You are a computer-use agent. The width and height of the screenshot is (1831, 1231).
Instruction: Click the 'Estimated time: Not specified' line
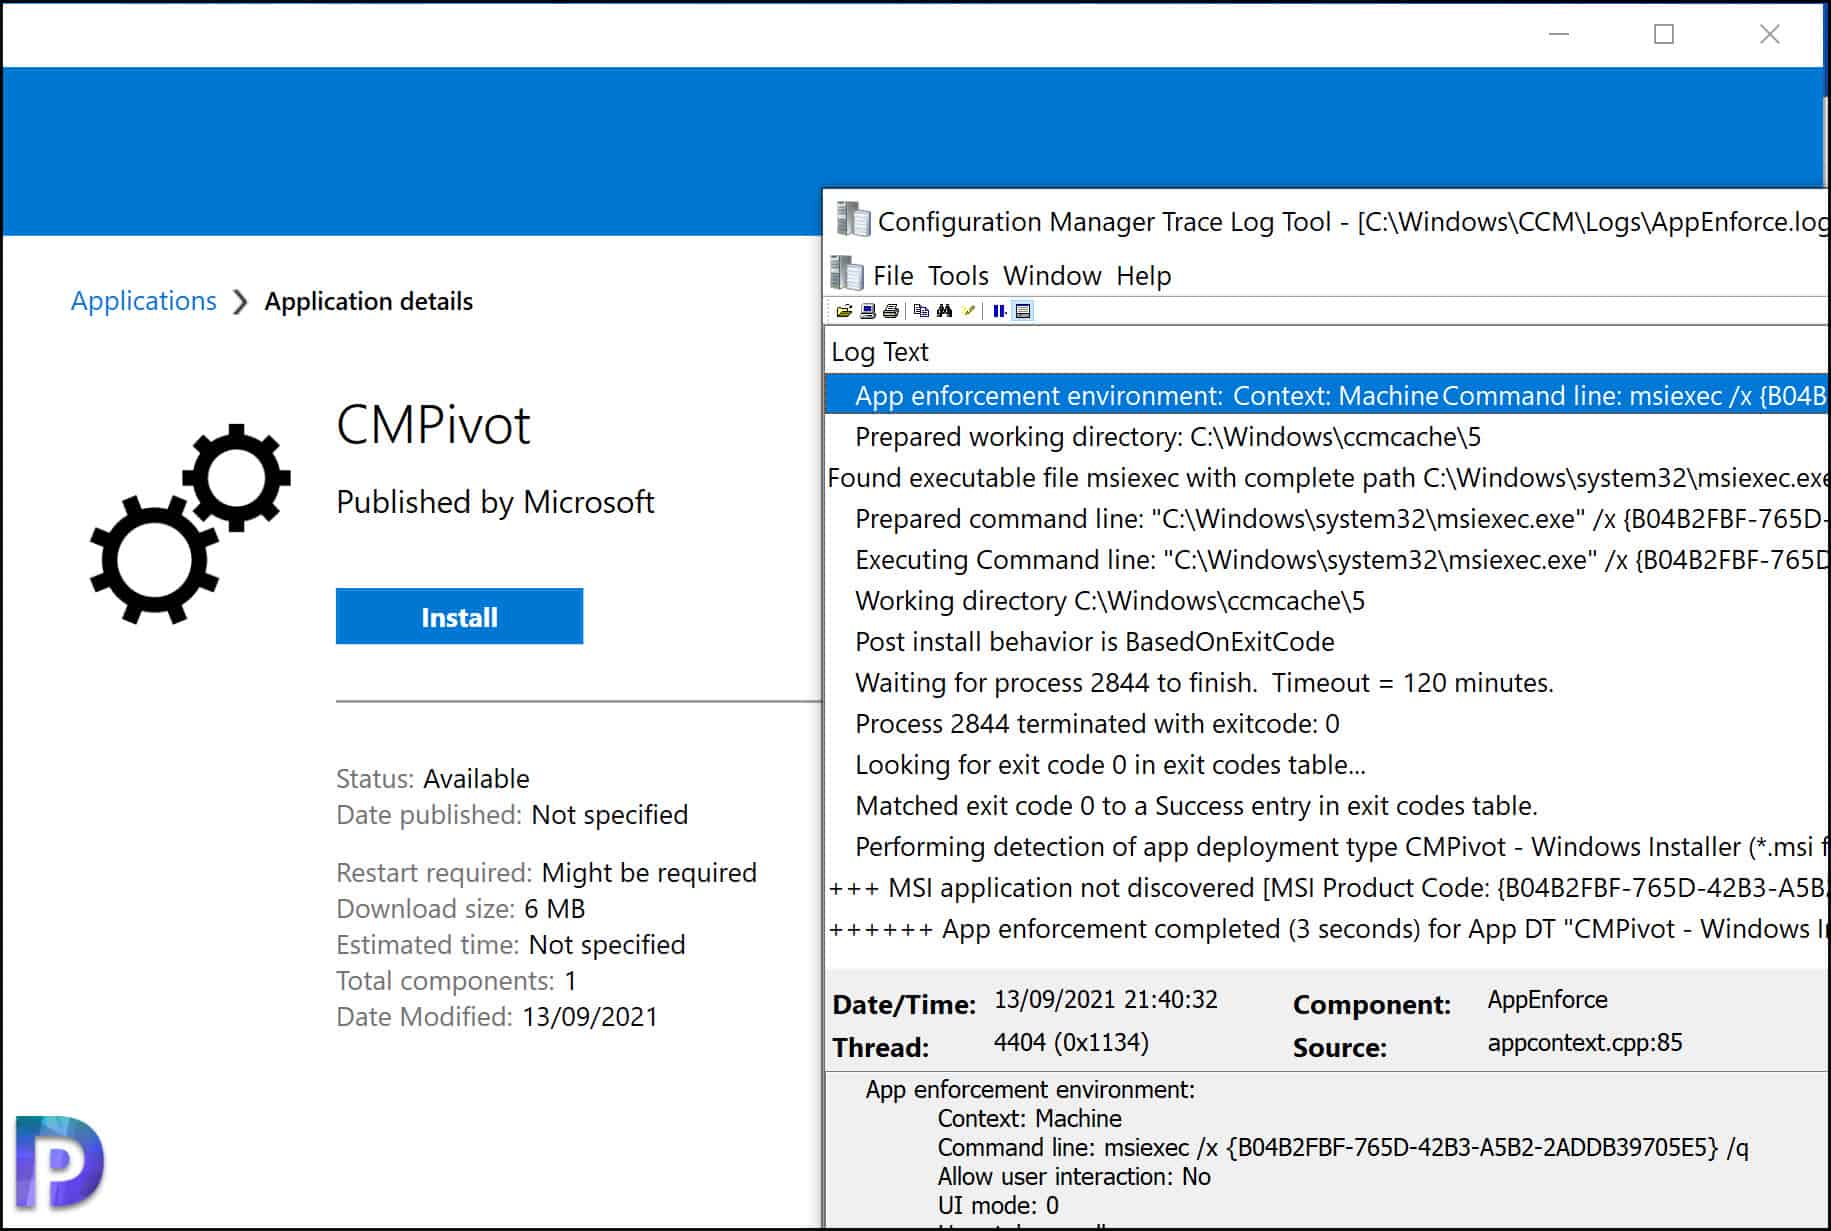(511, 945)
